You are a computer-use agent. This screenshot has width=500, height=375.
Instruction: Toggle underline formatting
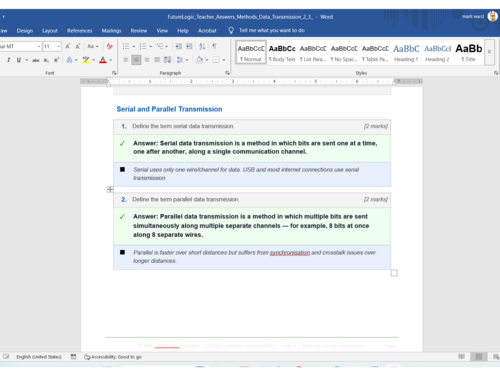19,60
